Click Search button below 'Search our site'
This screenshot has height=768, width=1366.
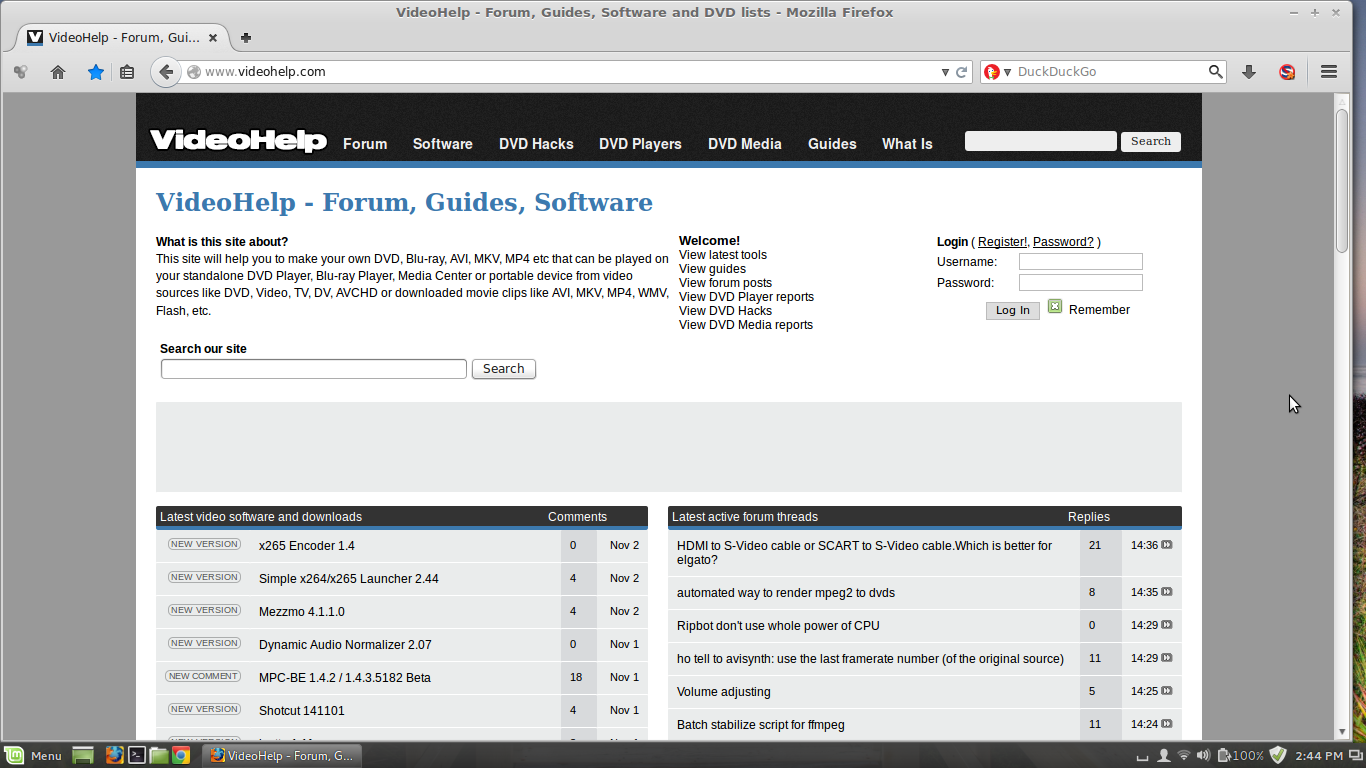[503, 369]
